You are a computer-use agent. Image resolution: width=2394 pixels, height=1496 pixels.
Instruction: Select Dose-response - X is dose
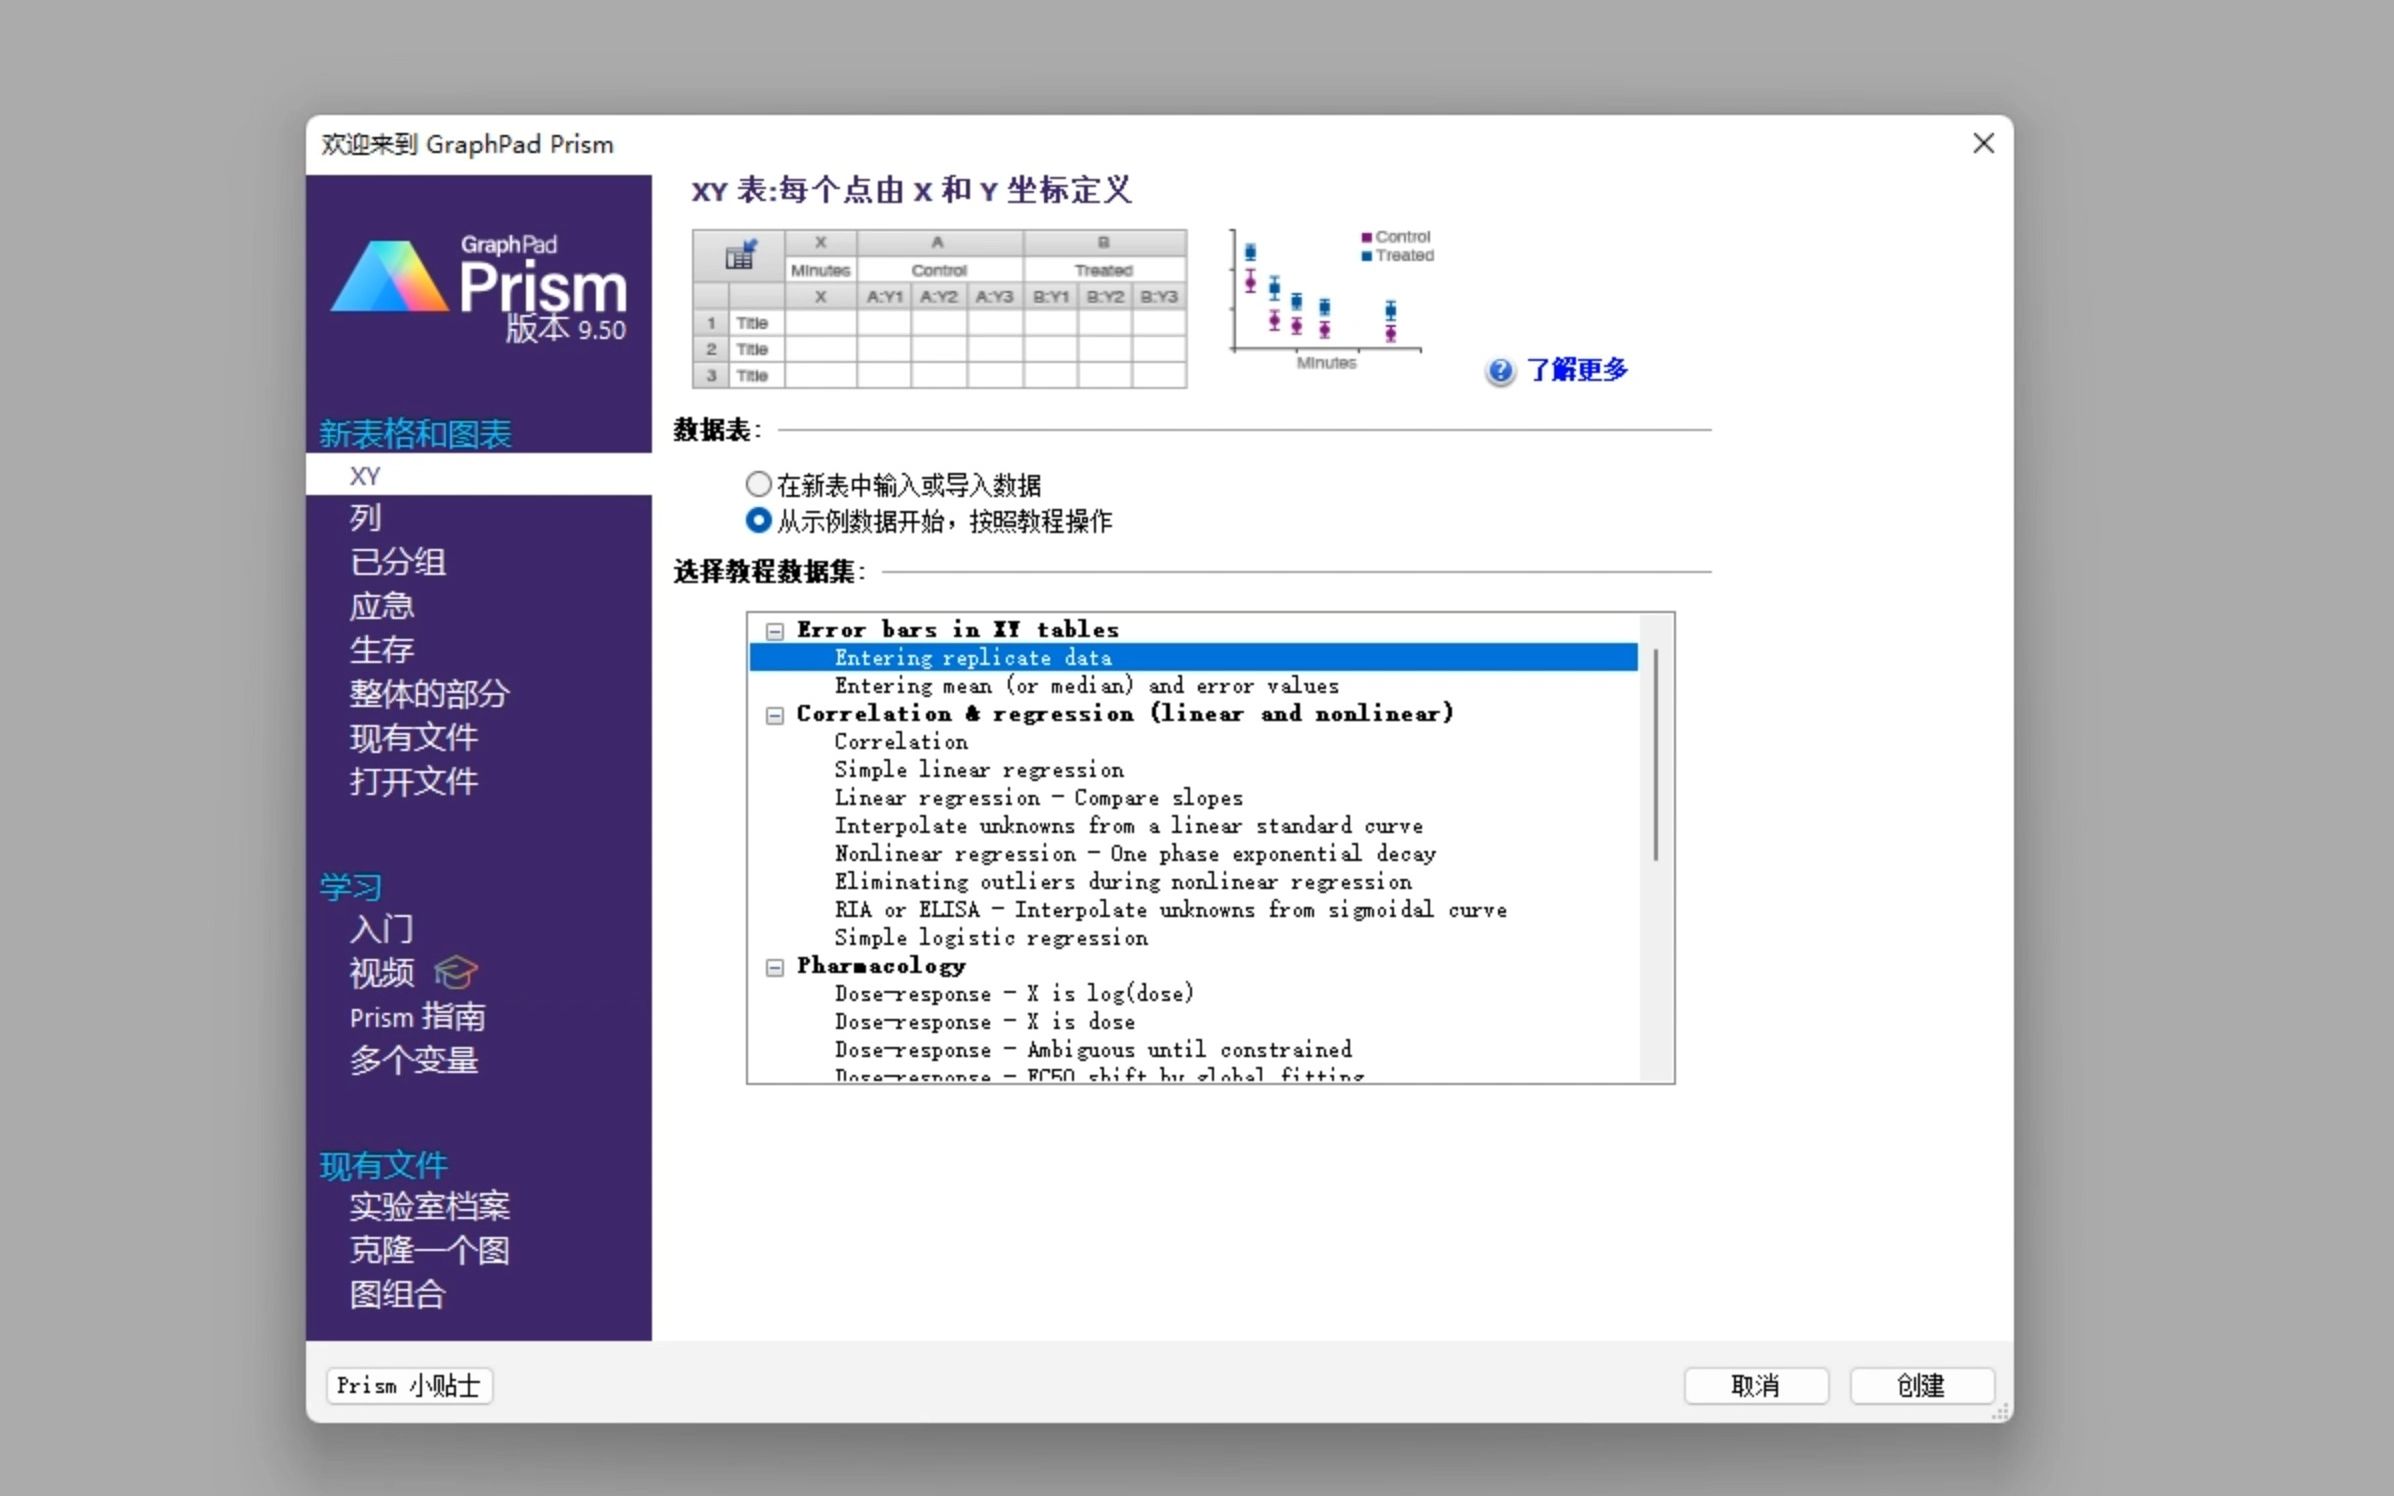985,1022
